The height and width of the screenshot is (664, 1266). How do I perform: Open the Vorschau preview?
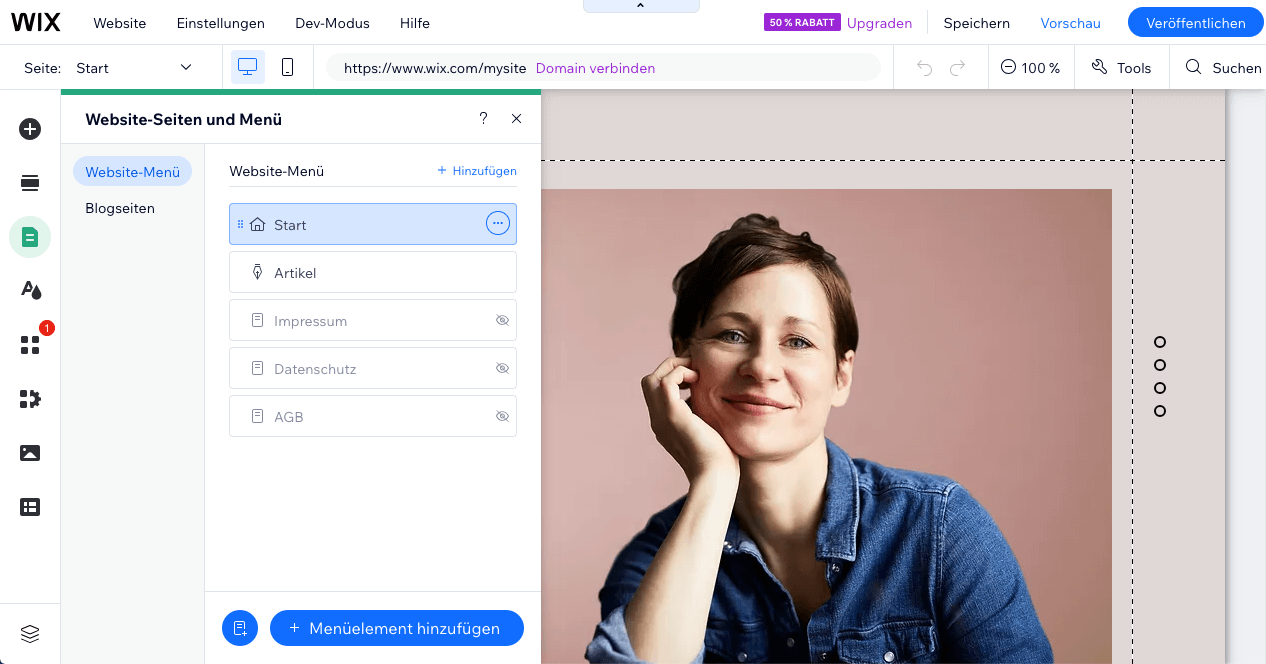[1070, 23]
